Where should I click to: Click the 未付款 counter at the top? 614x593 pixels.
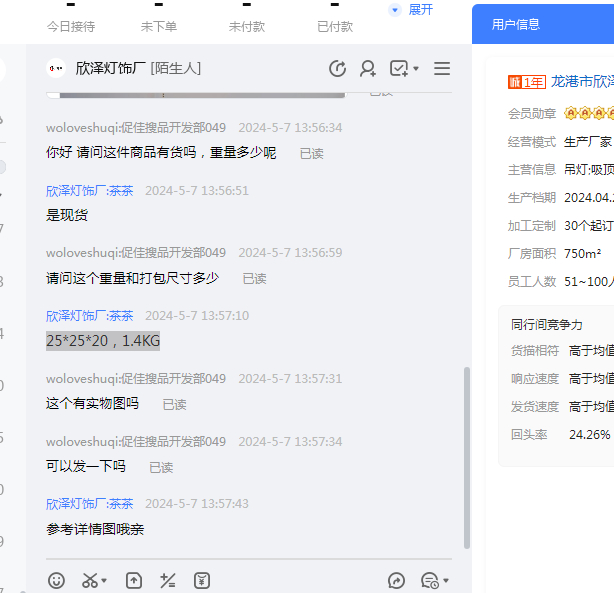point(247,27)
